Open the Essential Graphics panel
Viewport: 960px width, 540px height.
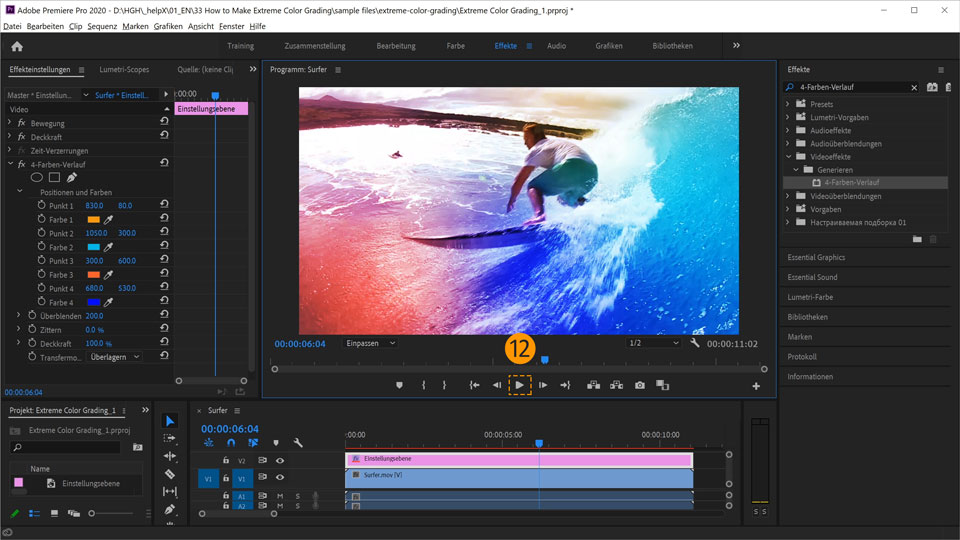tap(816, 257)
